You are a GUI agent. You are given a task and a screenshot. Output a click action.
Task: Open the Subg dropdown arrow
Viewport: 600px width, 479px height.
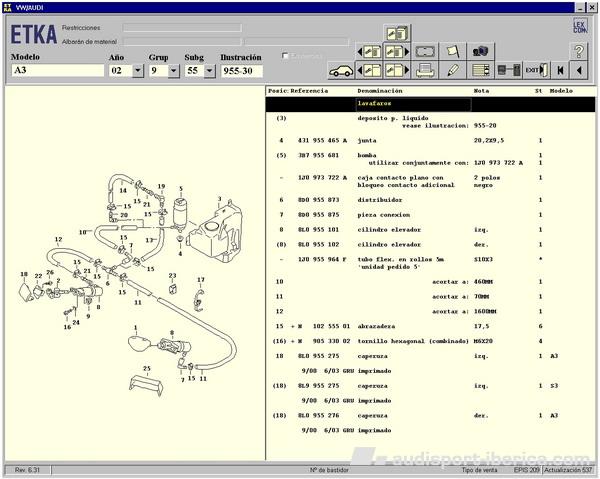pos(210,71)
